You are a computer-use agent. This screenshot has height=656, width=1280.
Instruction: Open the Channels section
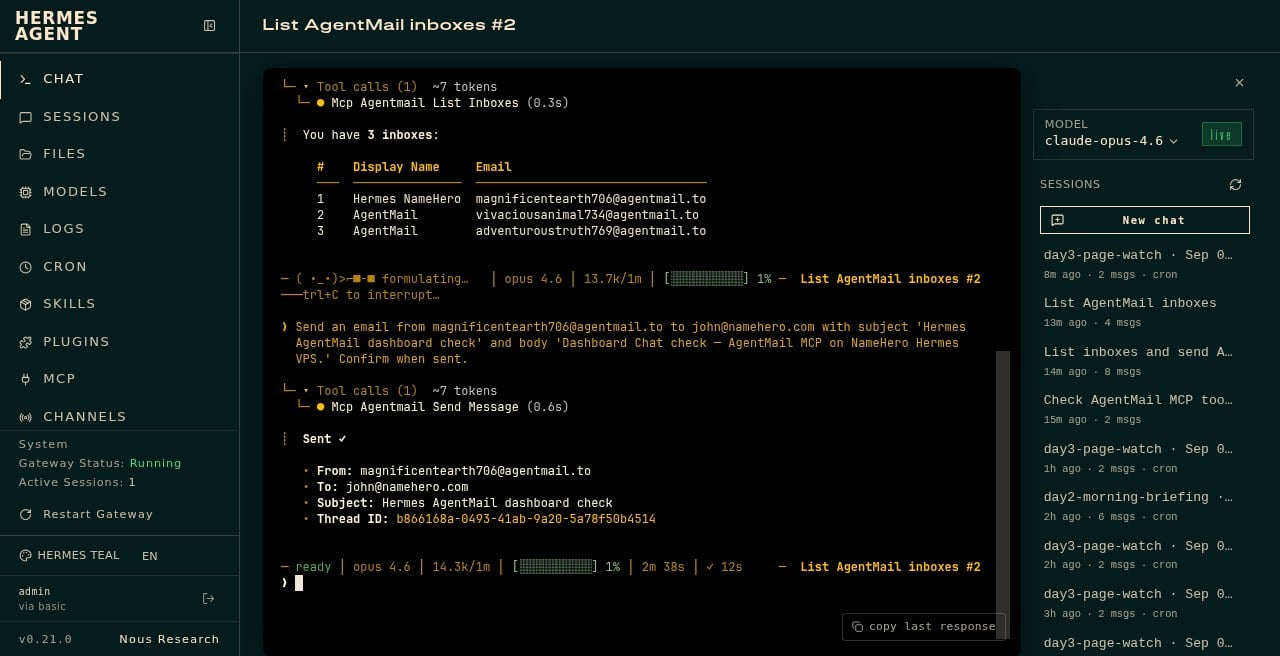(120, 416)
